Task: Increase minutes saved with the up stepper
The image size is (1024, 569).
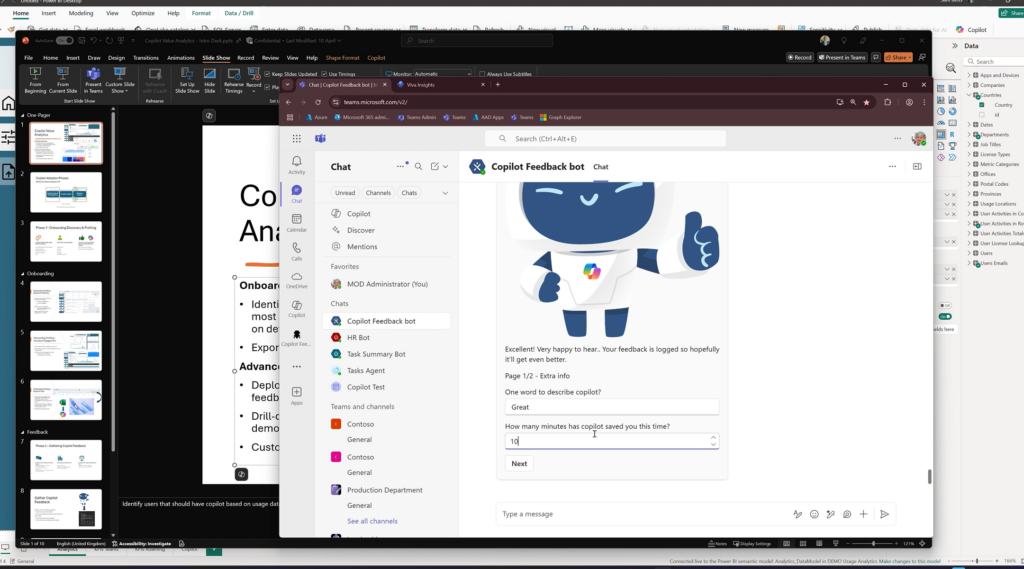Action: pyautogui.click(x=713, y=438)
